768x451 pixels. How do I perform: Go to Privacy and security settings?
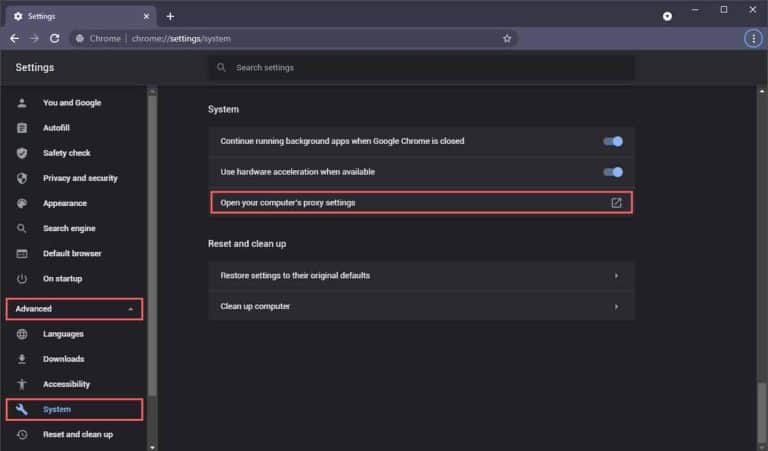tap(80, 178)
